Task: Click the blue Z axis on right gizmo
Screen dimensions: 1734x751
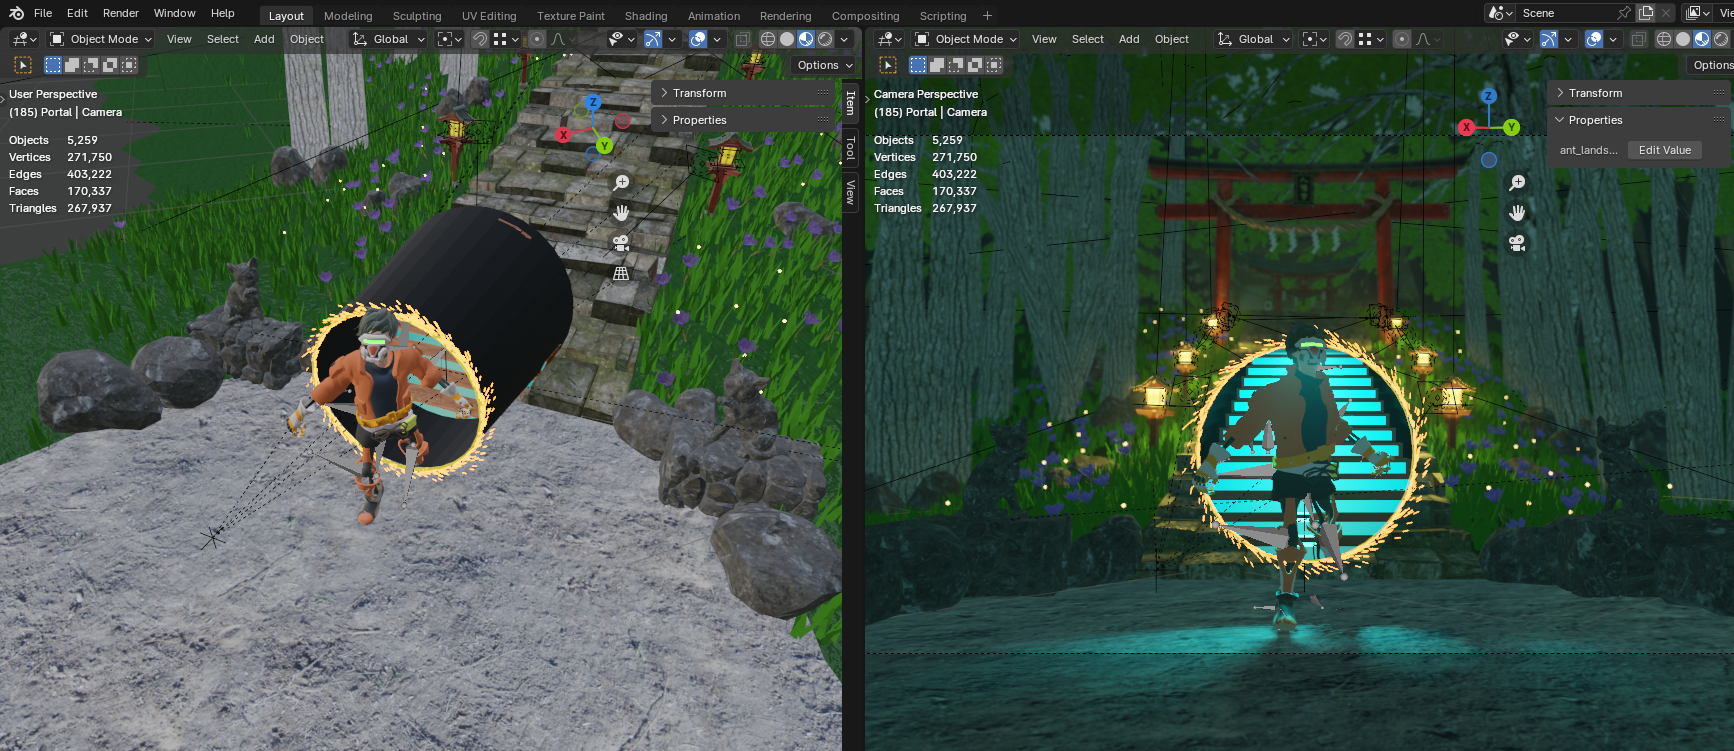Action: (x=1488, y=96)
